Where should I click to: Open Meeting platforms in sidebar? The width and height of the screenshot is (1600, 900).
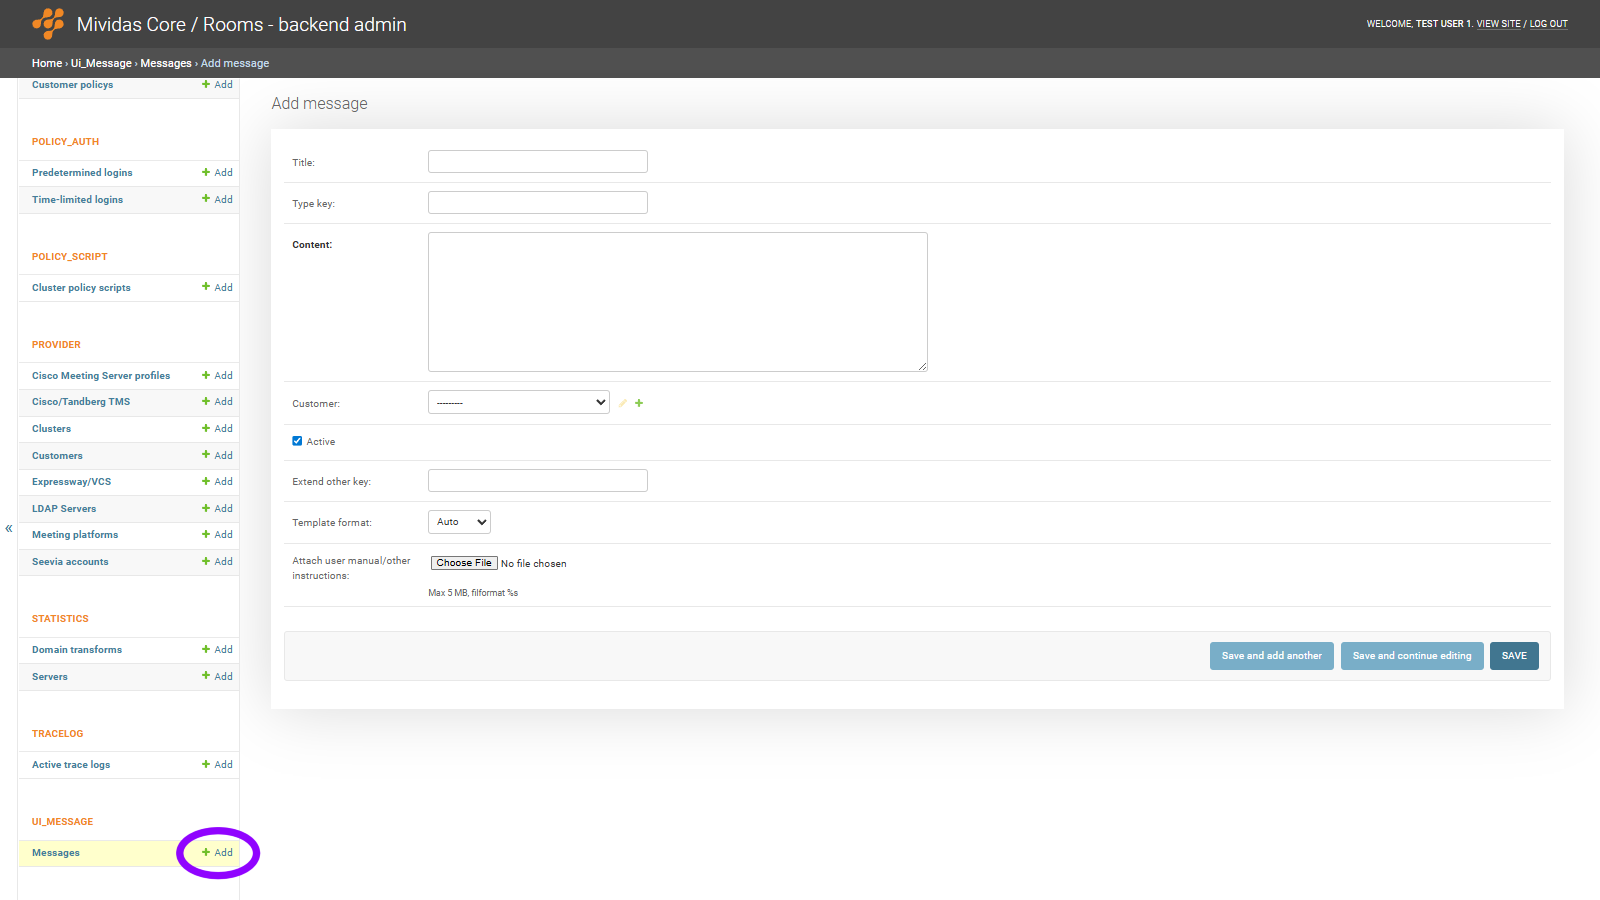(75, 535)
